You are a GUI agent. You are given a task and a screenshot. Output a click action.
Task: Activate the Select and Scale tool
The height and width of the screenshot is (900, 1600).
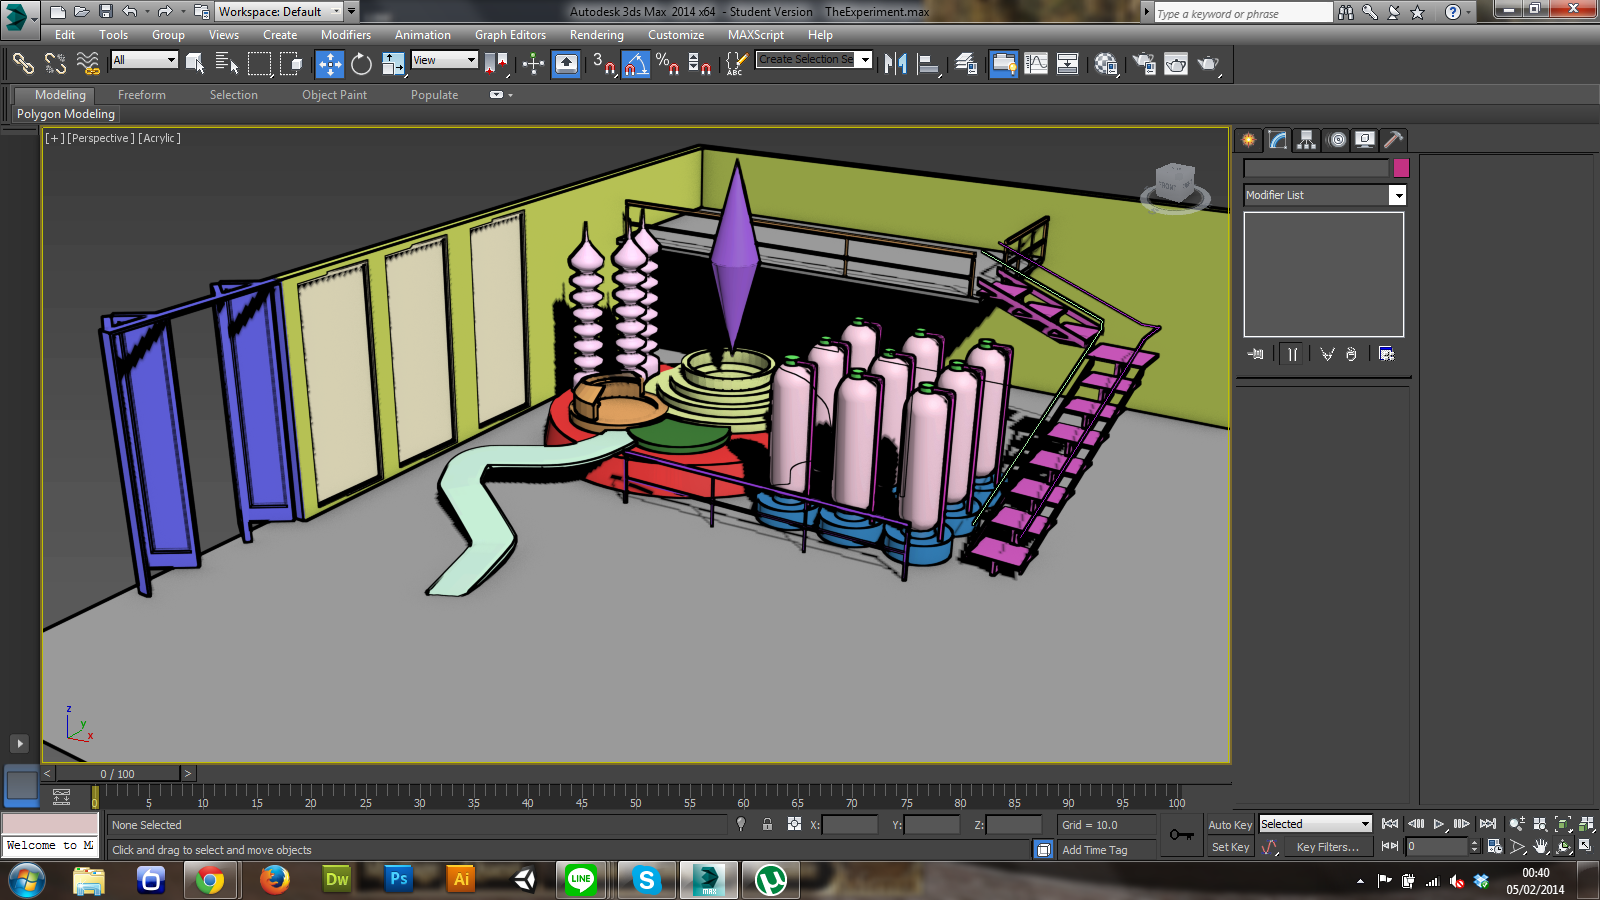click(x=394, y=64)
